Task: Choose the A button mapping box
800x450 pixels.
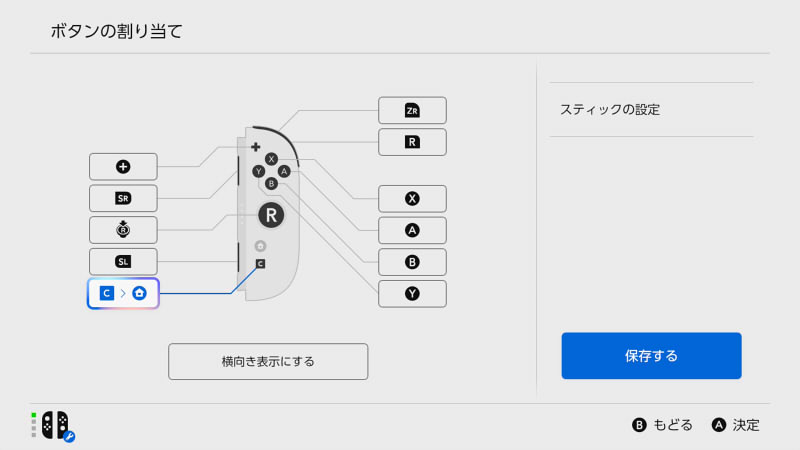Action: coord(412,230)
